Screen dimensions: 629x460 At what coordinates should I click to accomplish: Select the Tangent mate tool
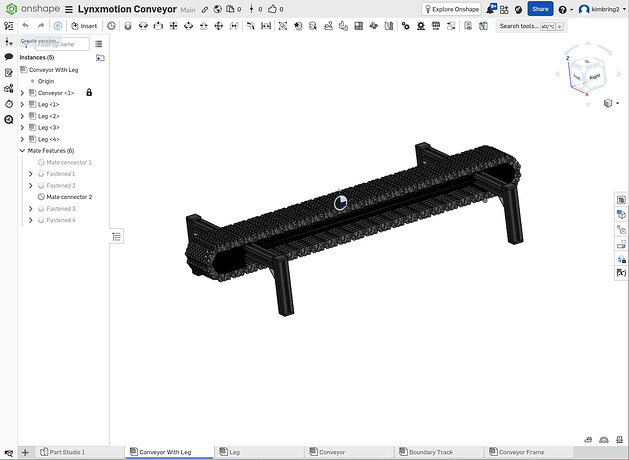click(251, 26)
